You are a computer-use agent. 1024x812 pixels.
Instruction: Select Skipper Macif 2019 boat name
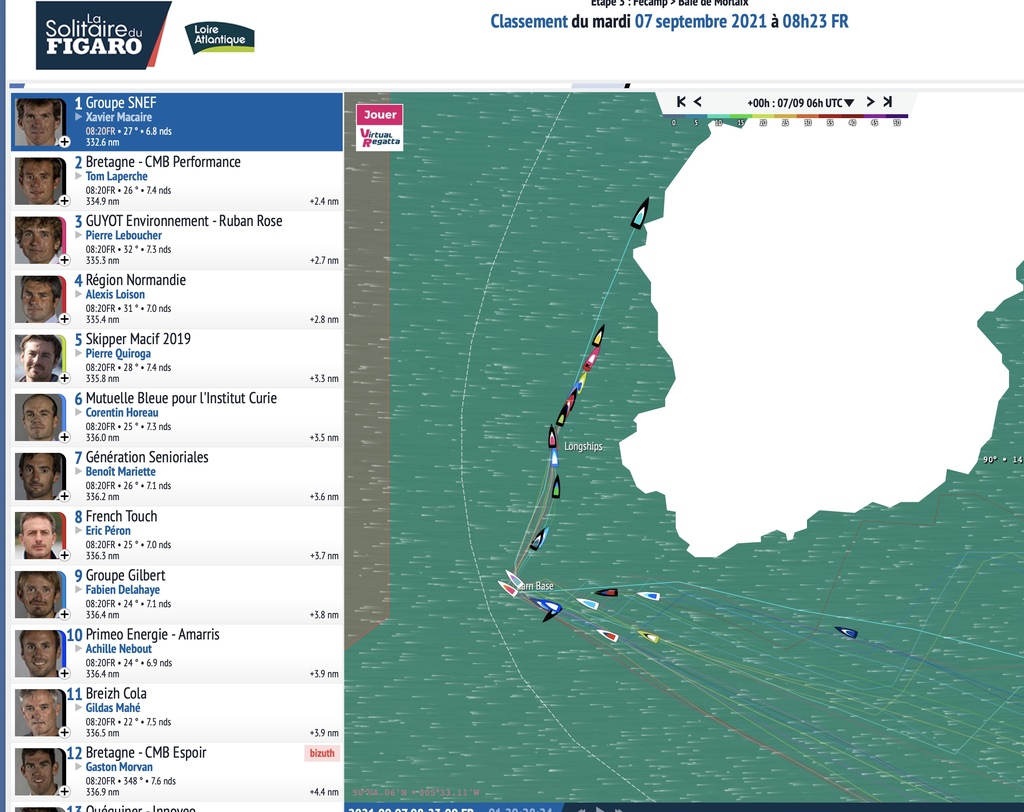pyautogui.click(x=138, y=339)
